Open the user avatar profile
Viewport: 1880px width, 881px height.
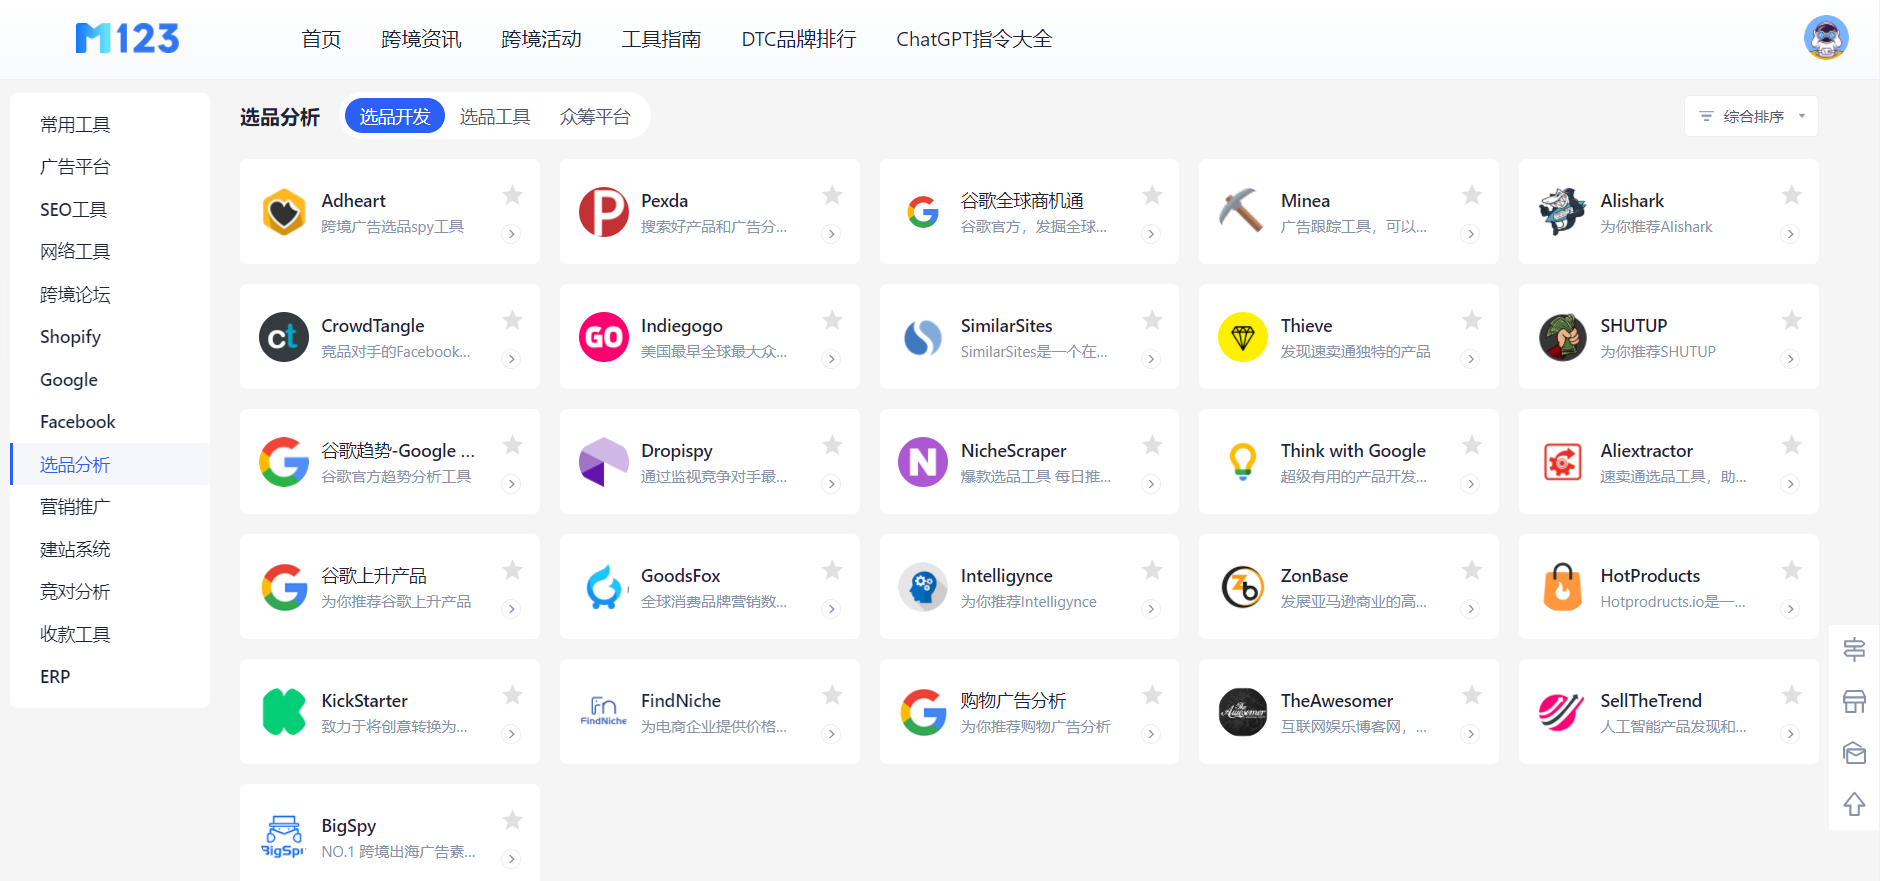(x=1826, y=38)
